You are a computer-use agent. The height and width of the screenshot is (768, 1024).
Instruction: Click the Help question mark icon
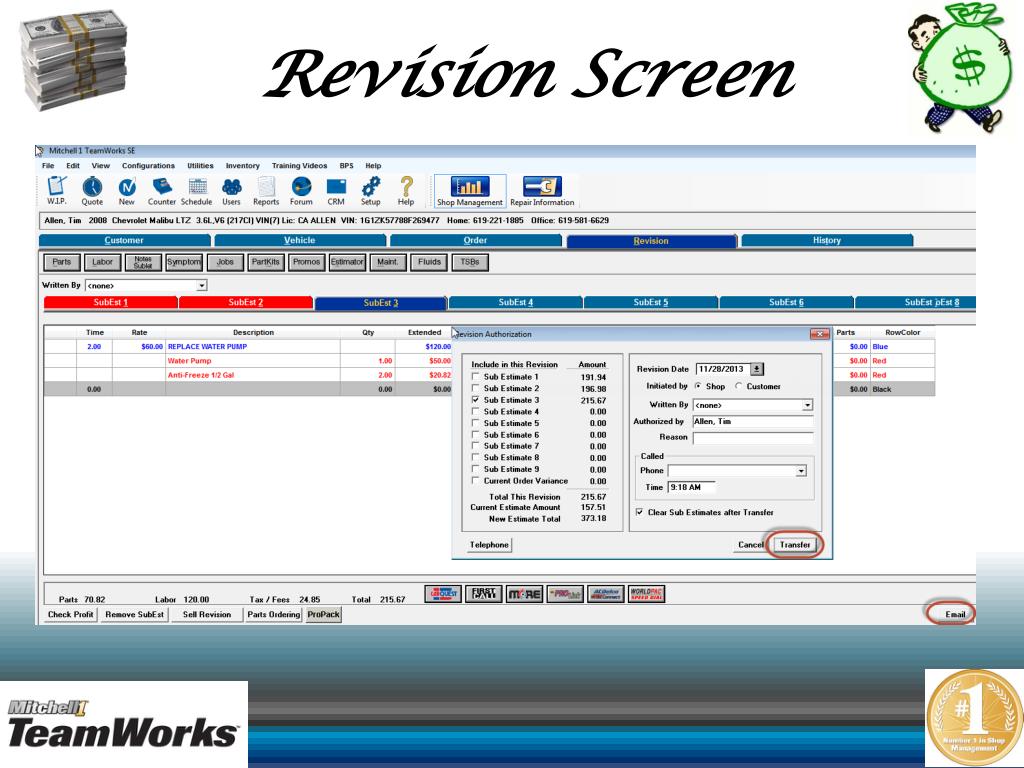click(x=406, y=190)
